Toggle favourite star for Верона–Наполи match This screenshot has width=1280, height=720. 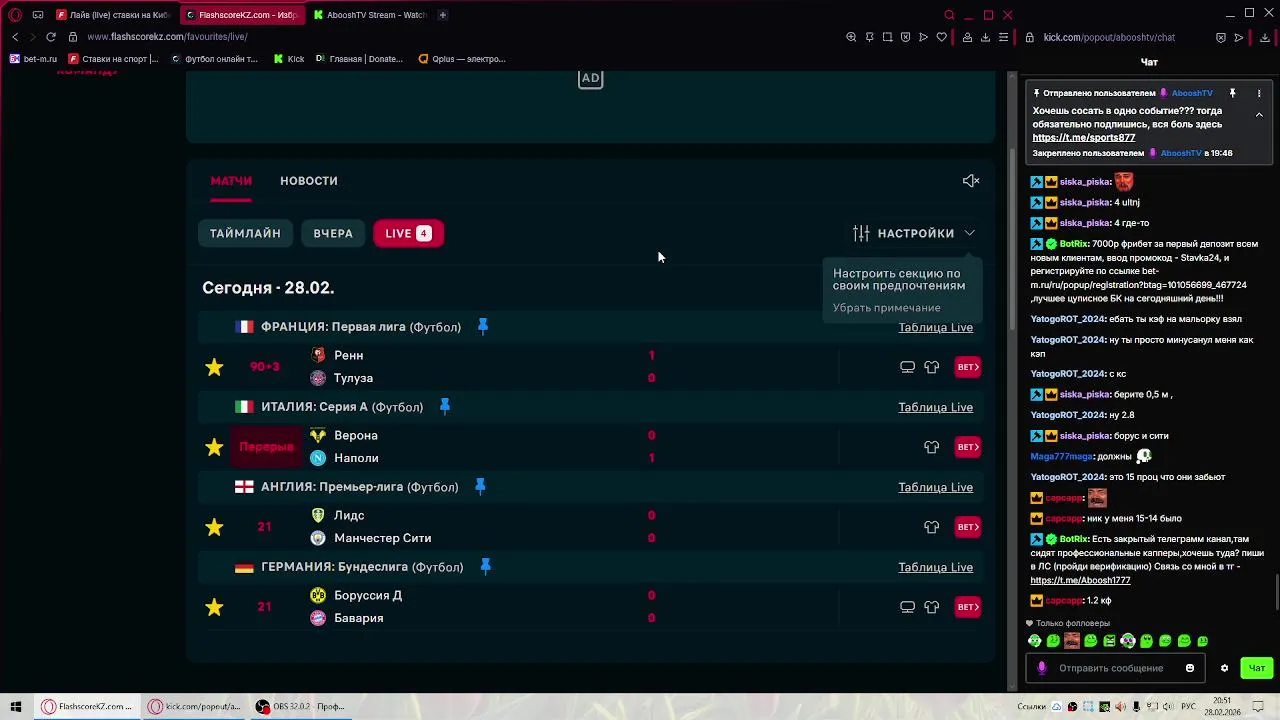[x=214, y=447]
